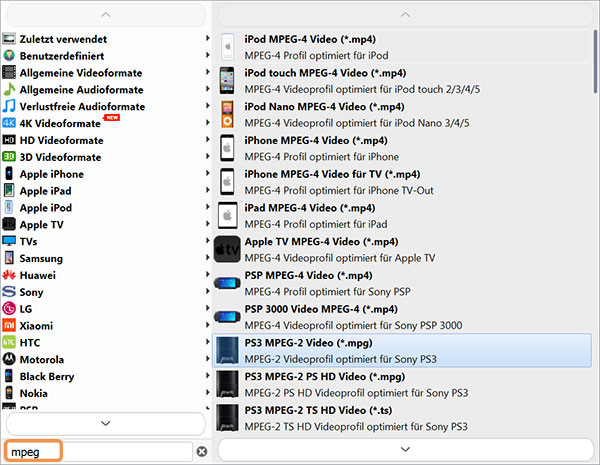Click the Zuletzt verwendet category icon

[9, 39]
